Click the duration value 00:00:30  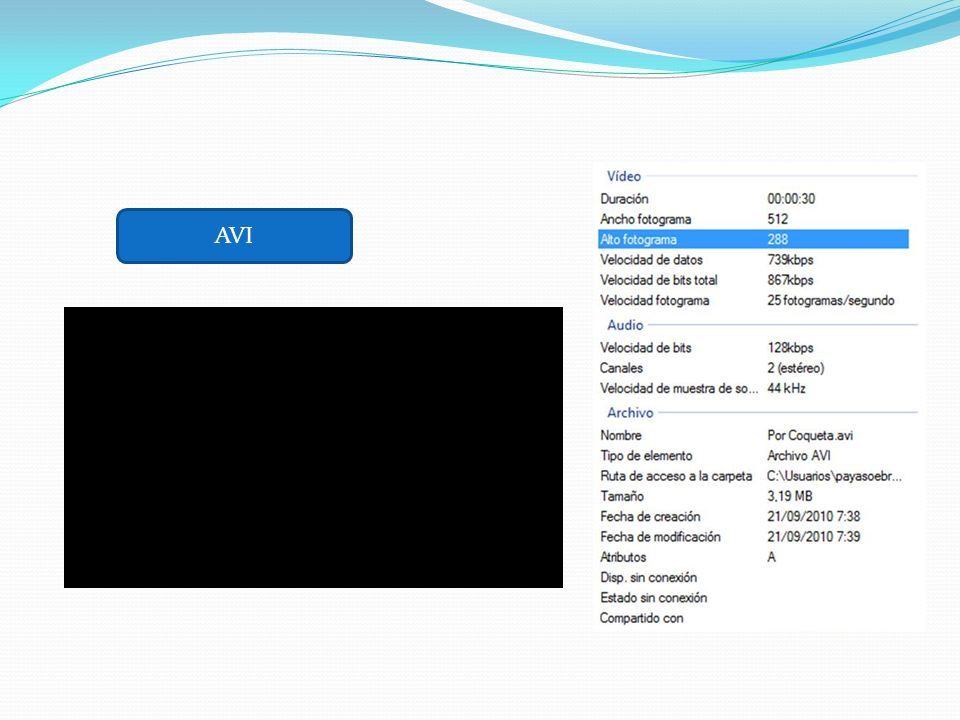[x=791, y=199]
